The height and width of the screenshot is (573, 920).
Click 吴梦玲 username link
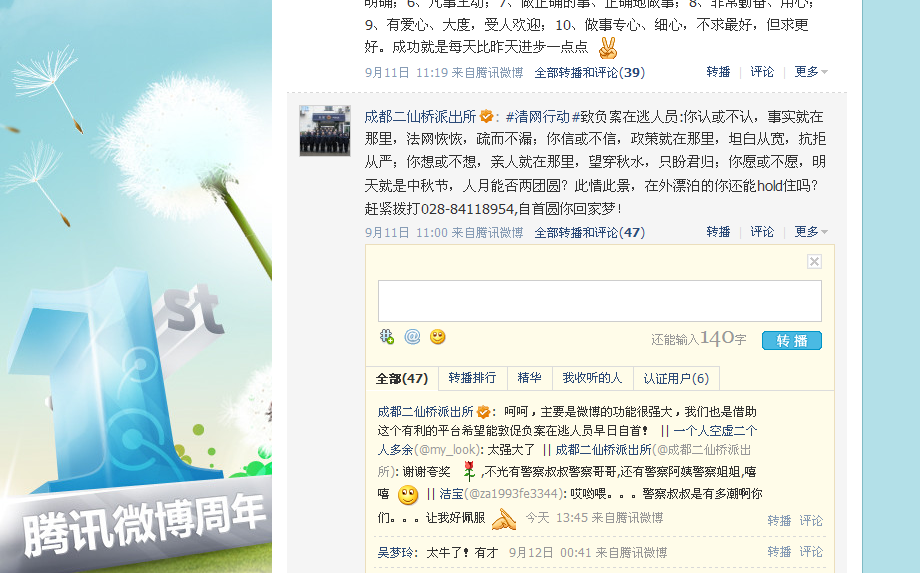click(x=395, y=552)
